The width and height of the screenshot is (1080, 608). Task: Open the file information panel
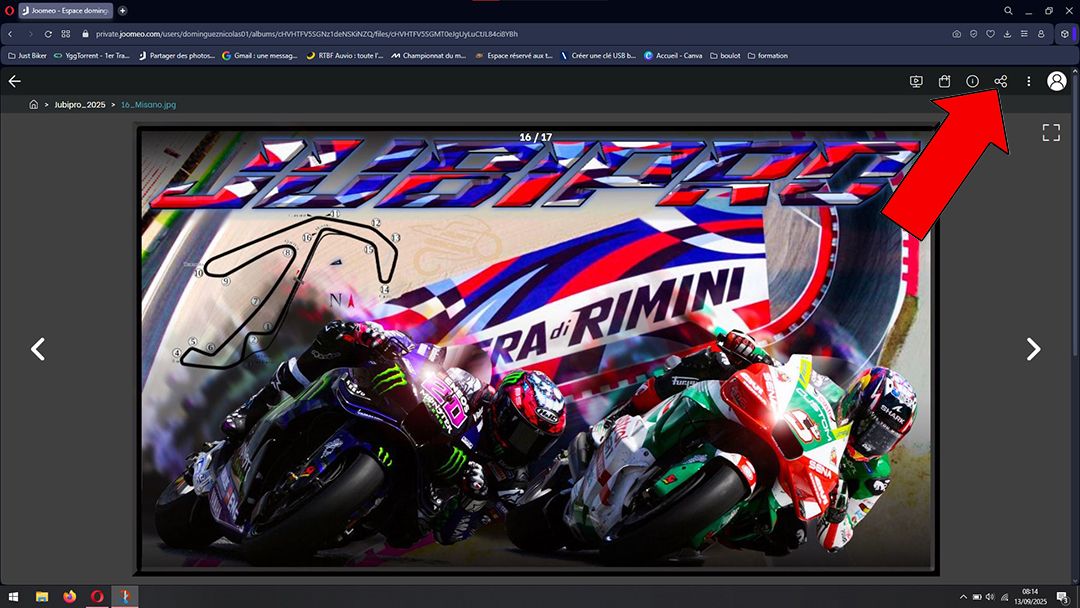(x=972, y=81)
